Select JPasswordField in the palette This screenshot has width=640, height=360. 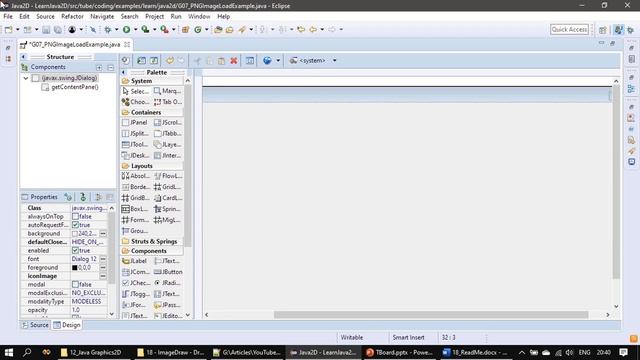coord(167,305)
